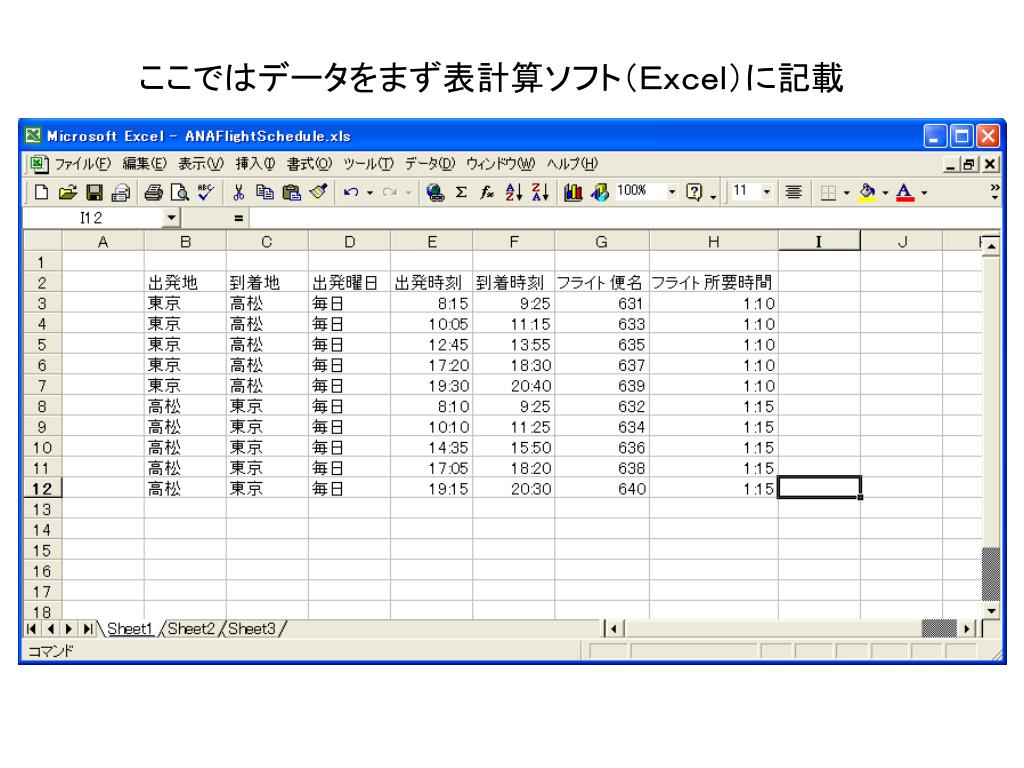Open the Office Assistant help icon

694,192
